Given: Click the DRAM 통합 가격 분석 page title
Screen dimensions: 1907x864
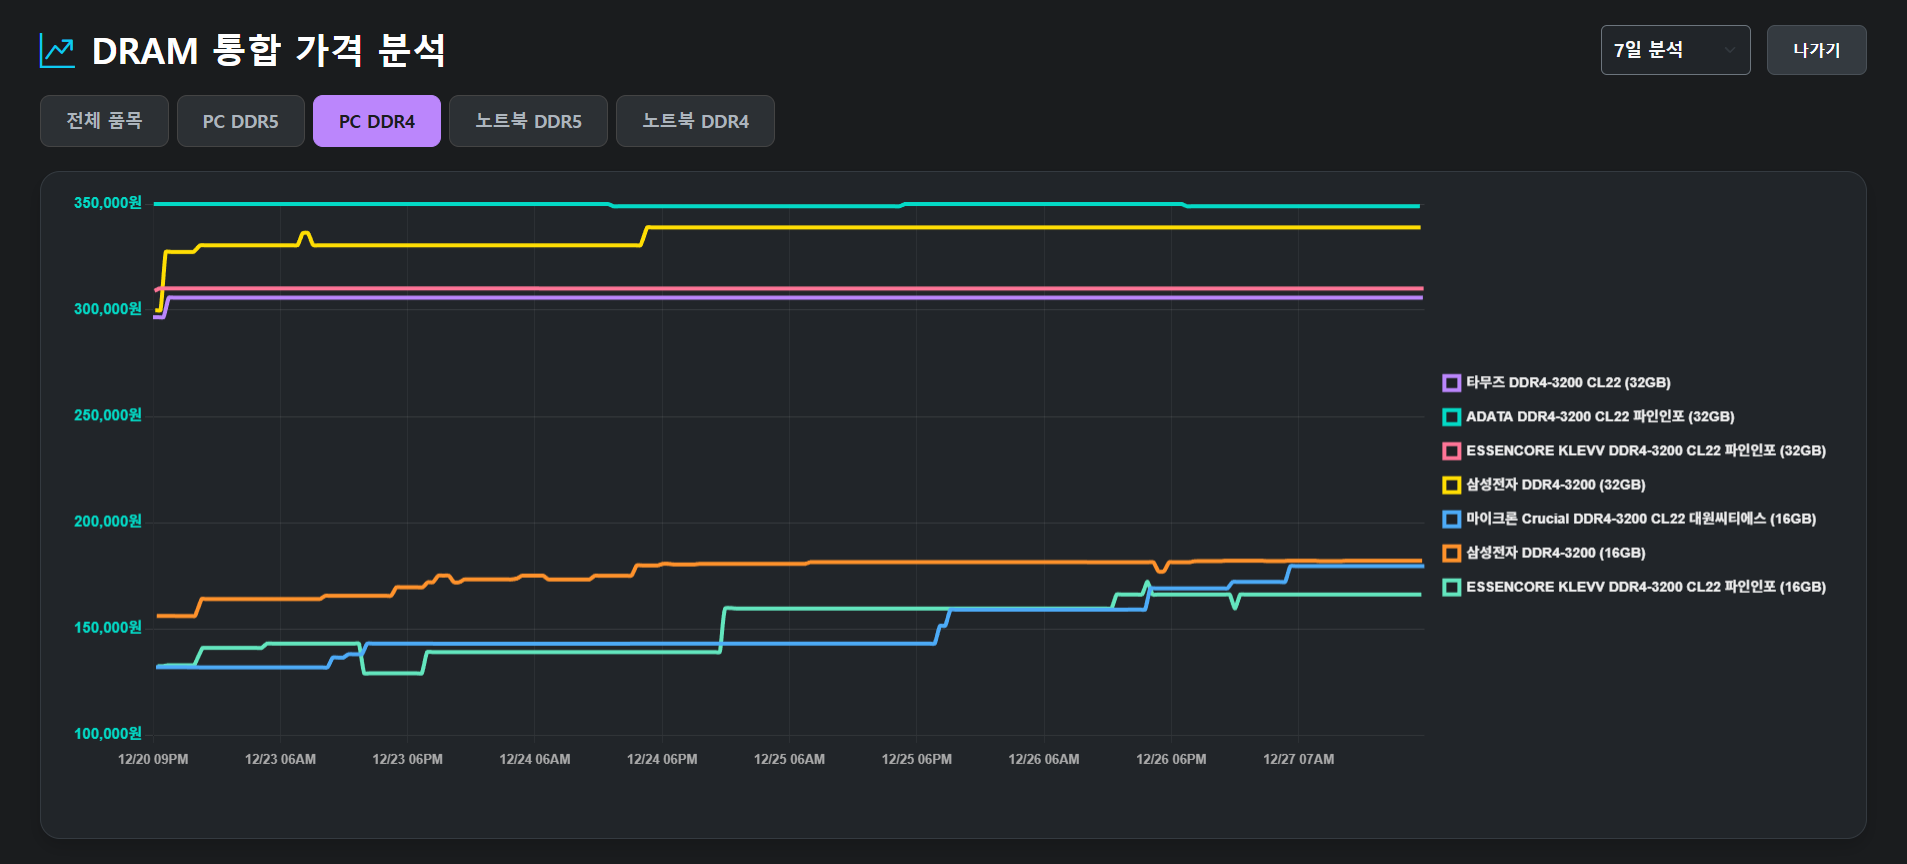Looking at the screenshot, I should pyautogui.click(x=269, y=50).
